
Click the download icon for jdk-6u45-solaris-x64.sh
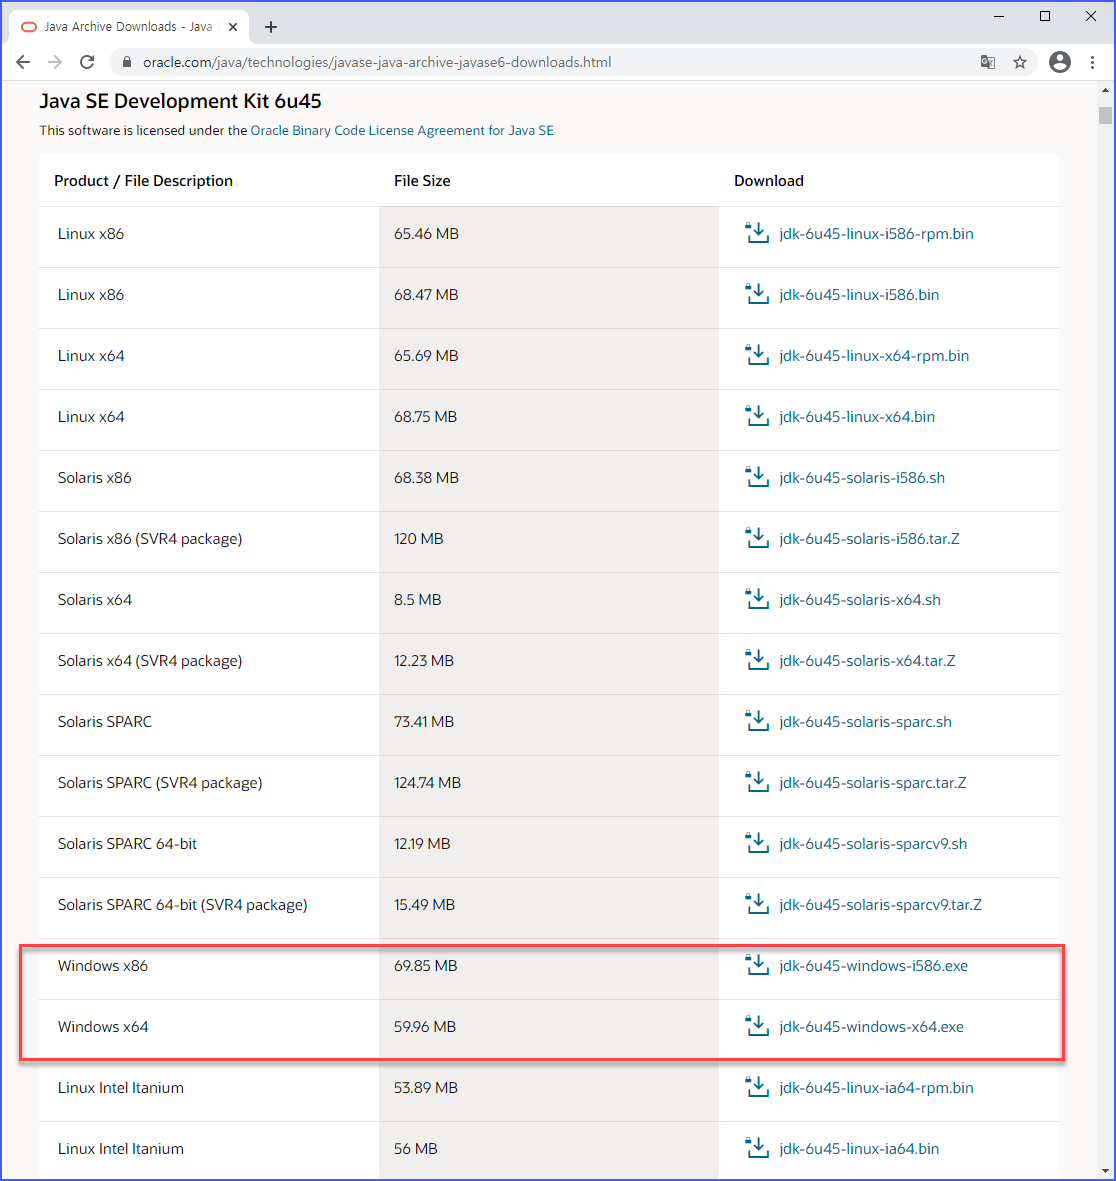click(757, 600)
